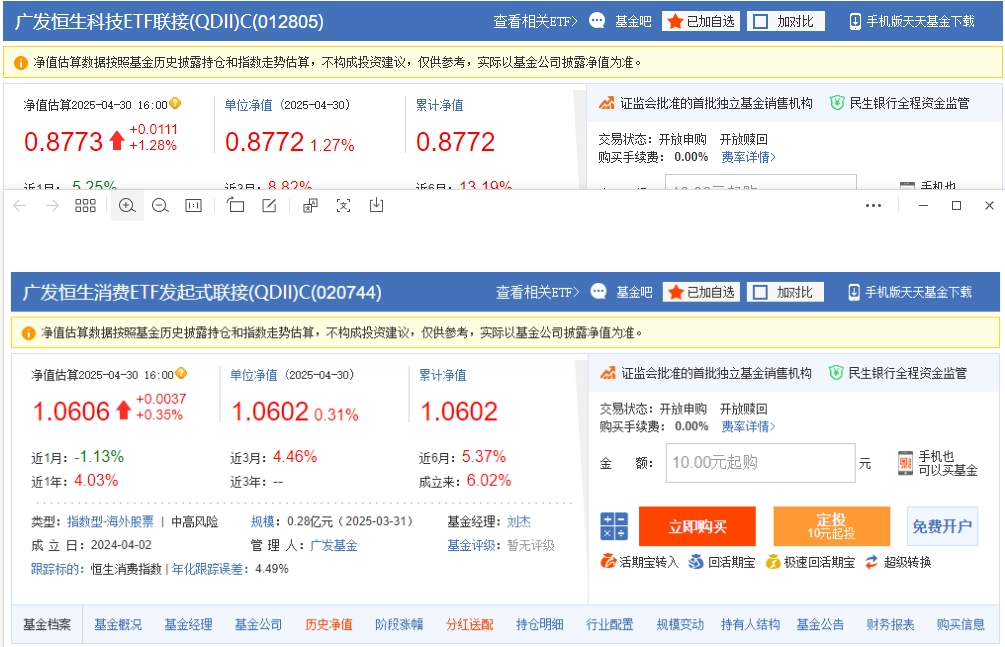Open the 历史净值 tab

329,625
